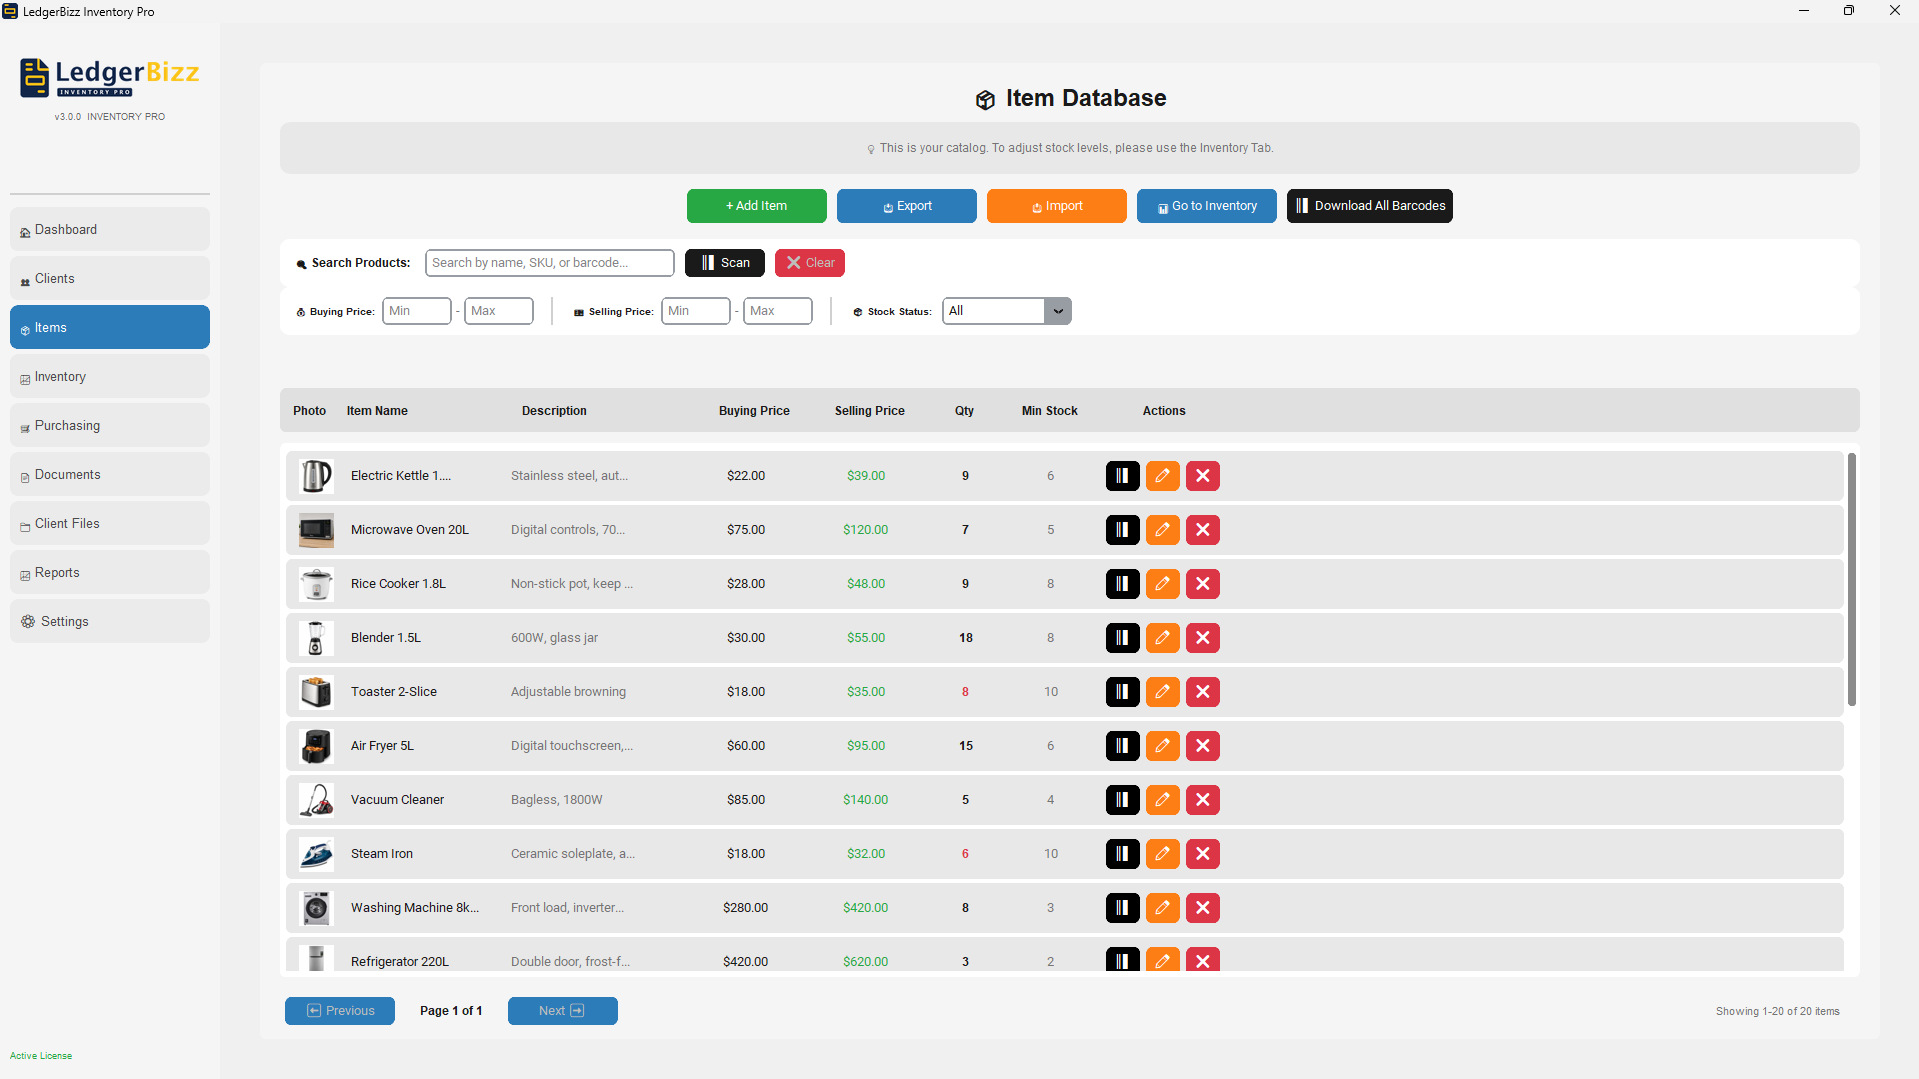The width and height of the screenshot is (1919, 1079).
Task: Delete the Steam Iron item
Action: click(x=1202, y=854)
